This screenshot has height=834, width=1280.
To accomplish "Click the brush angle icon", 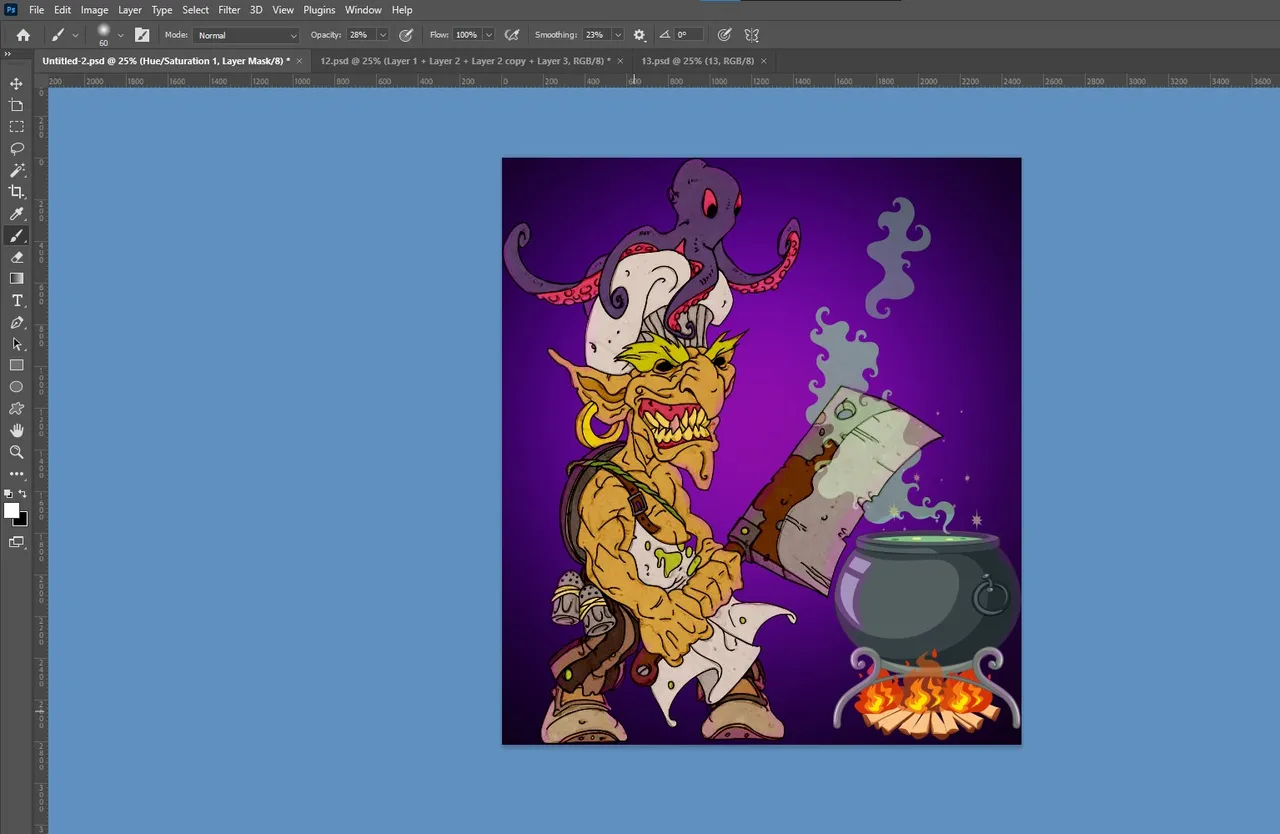I will coord(664,35).
